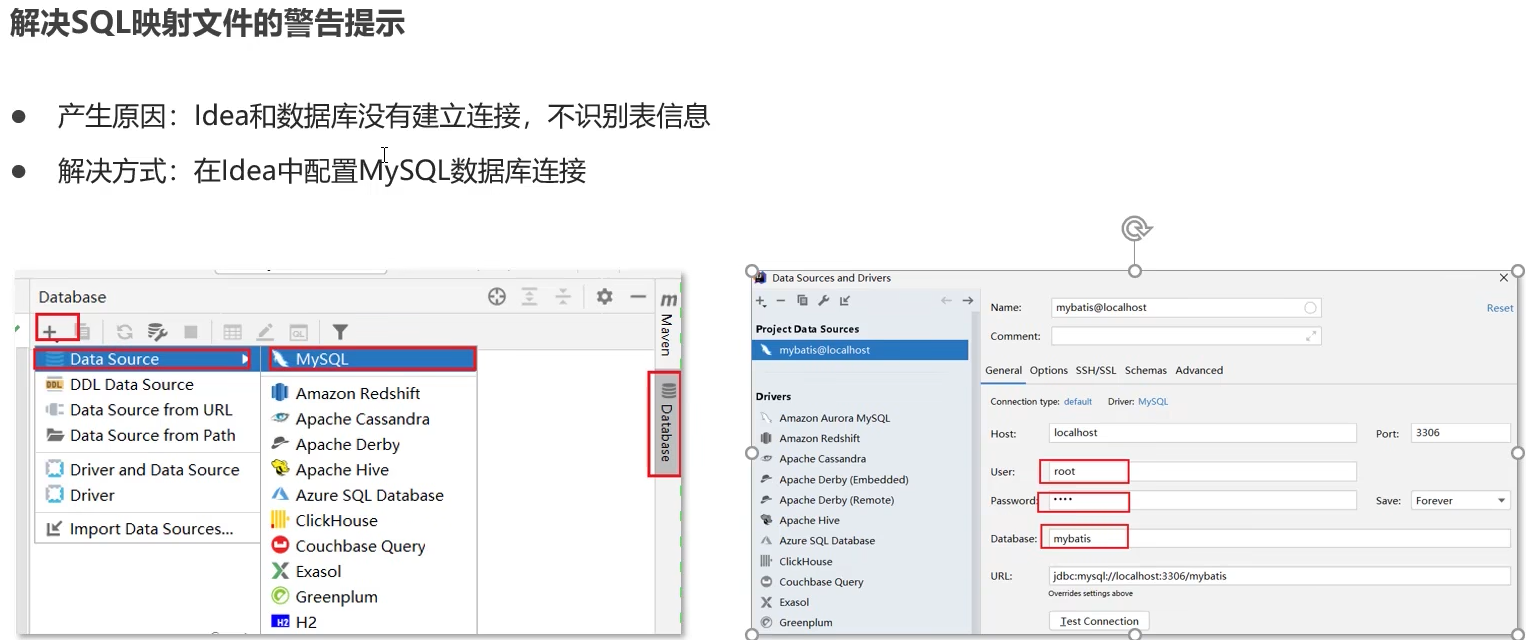The width and height of the screenshot is (1526, 640).
Task: Click Collapse All icon in Database header
Action: tap(564, 296)
